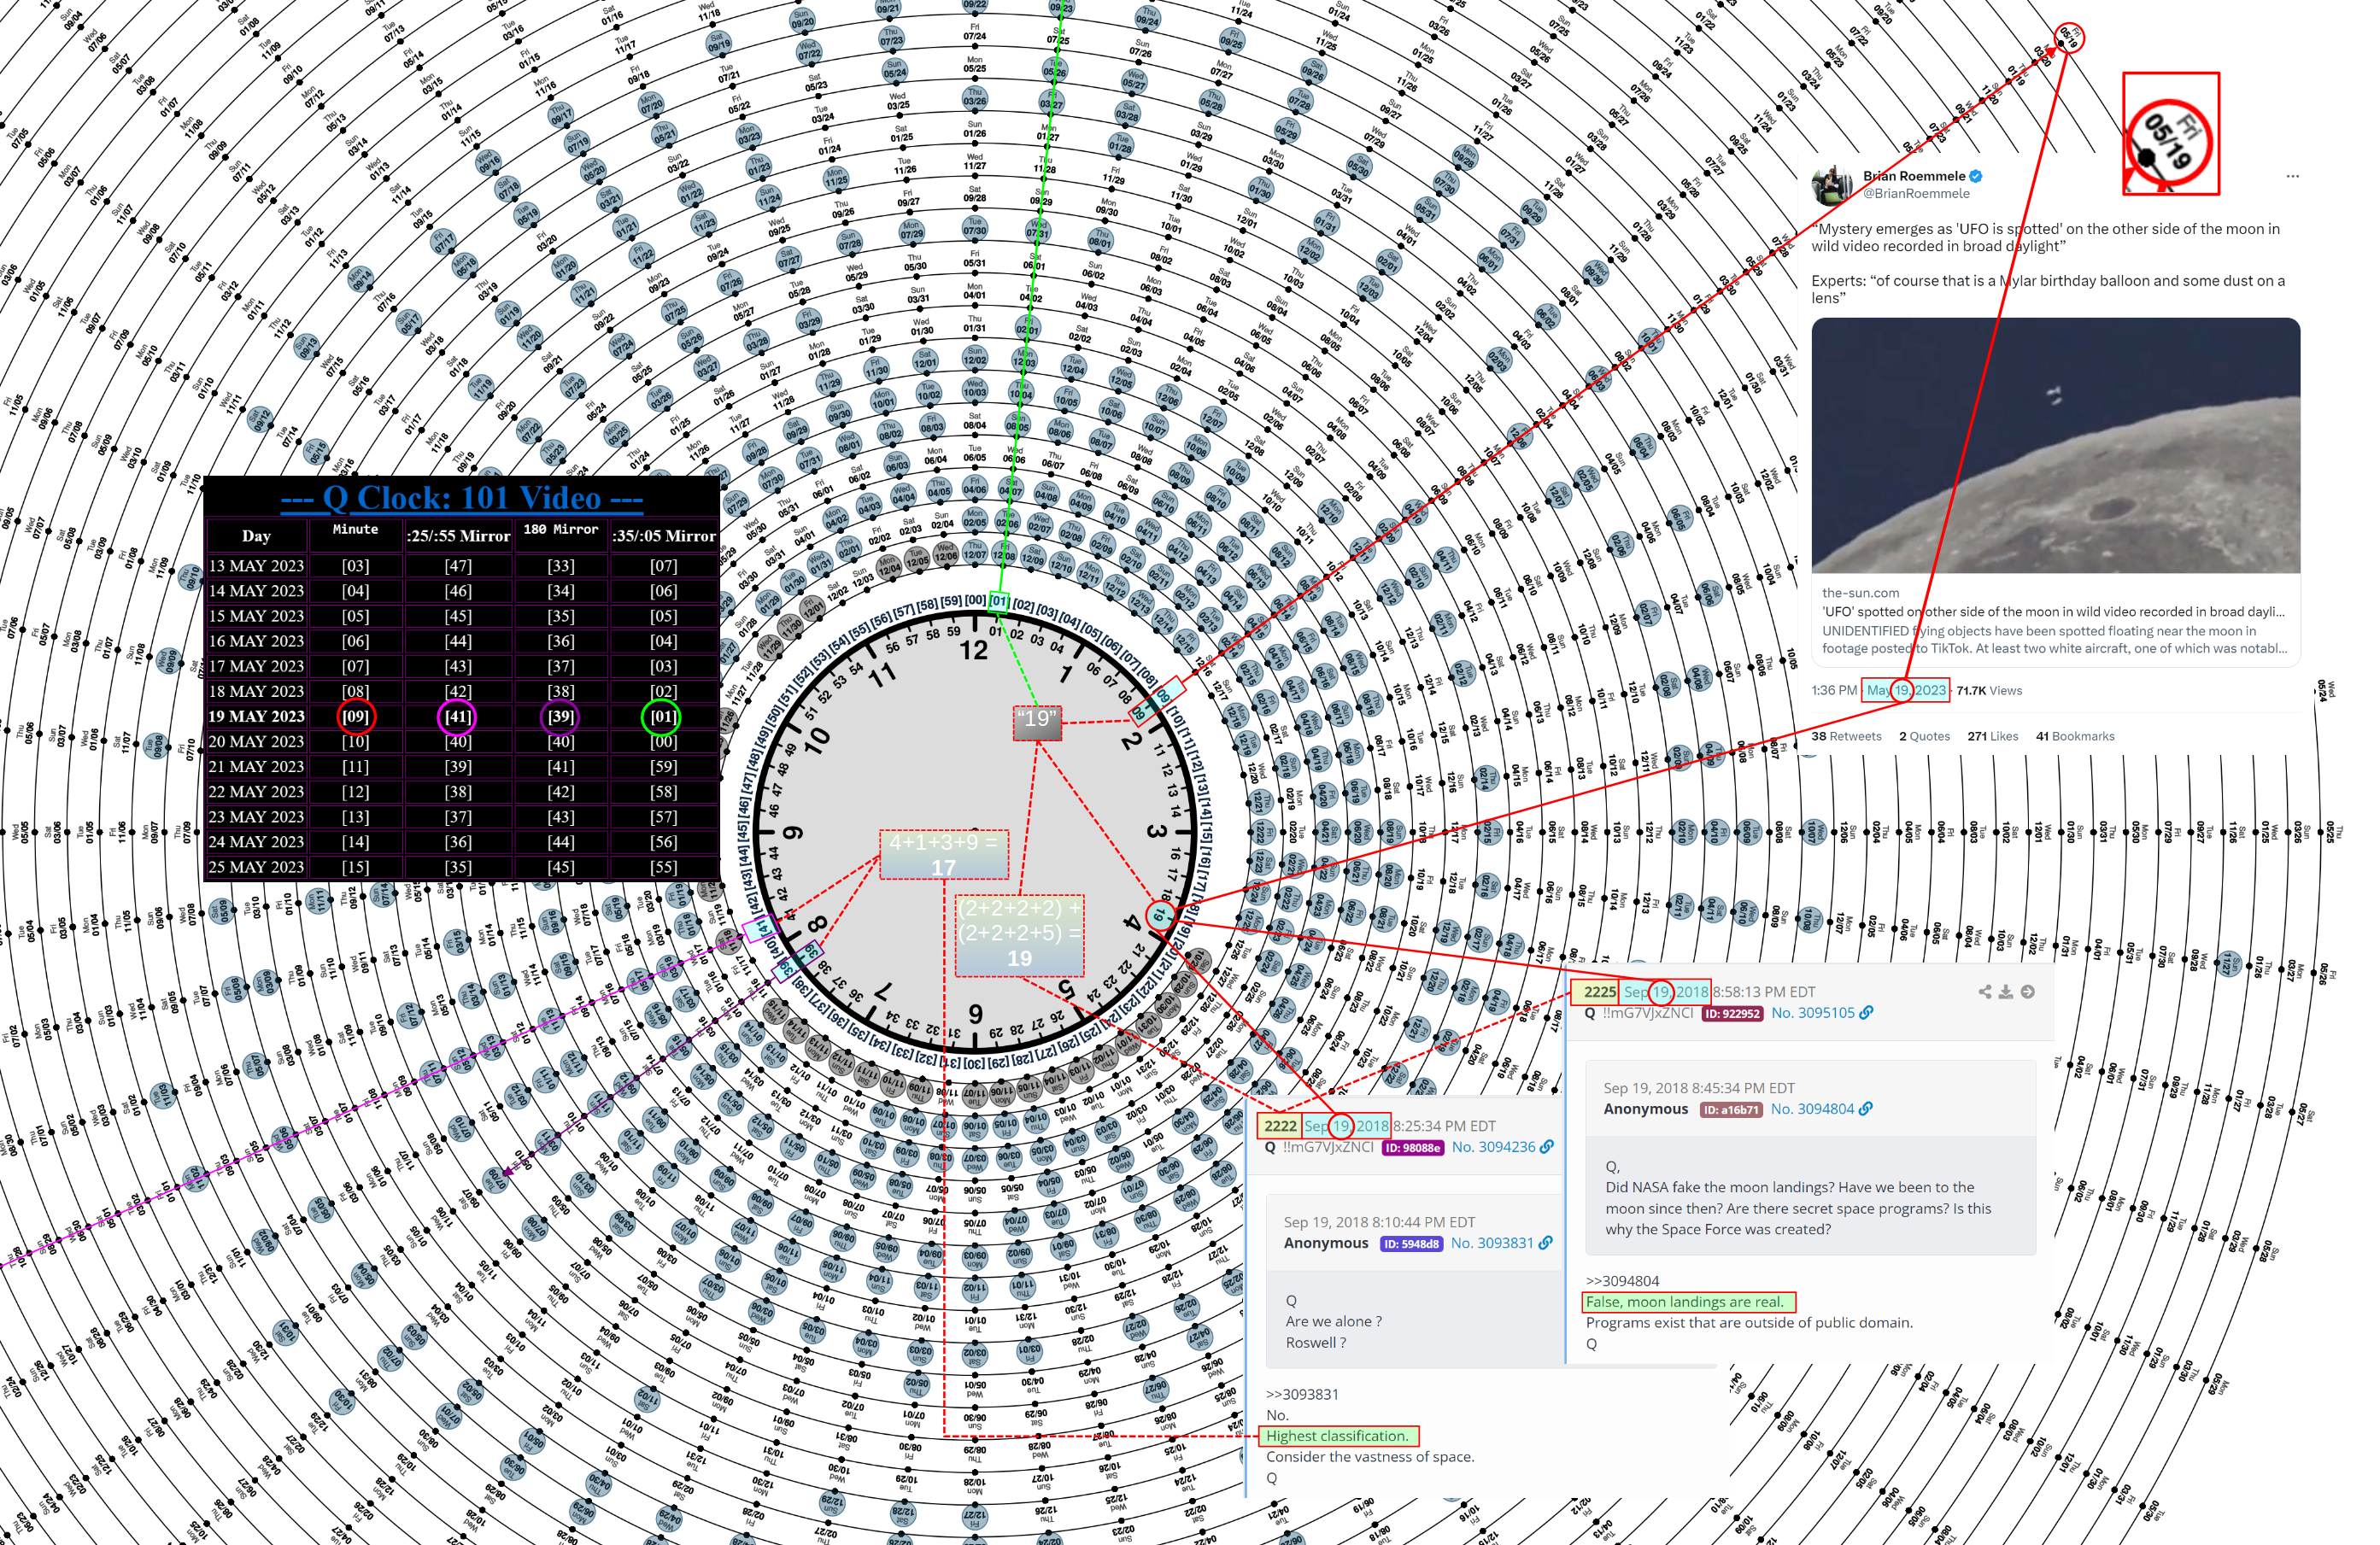This screenshot has height=1545, width=2380.
Task: Click the Q !!mG7VJxZNCI tripcode on post 2225
Action: pos(1639,1013)
